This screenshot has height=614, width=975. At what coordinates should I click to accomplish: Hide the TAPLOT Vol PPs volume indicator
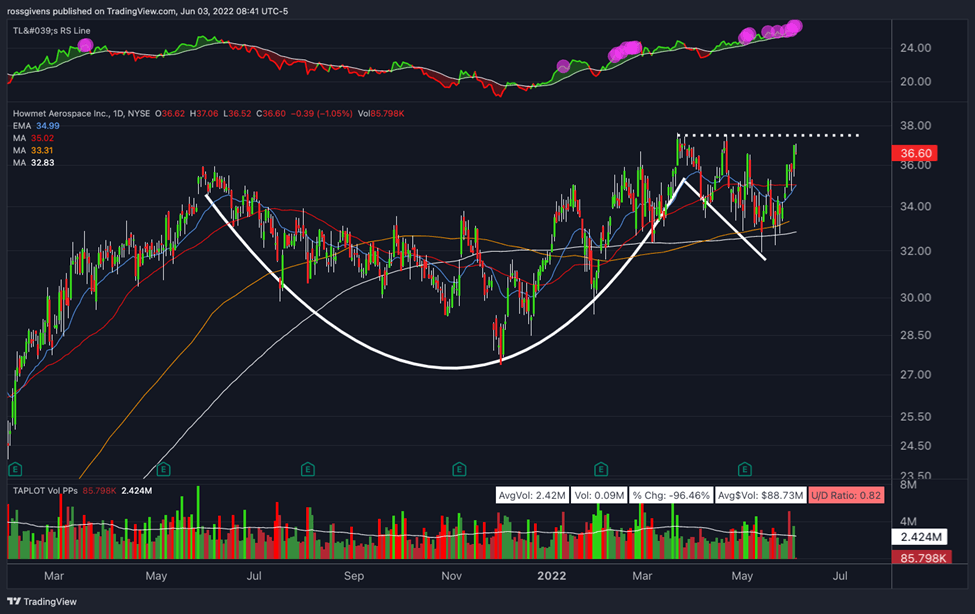[x=47, y=489]
